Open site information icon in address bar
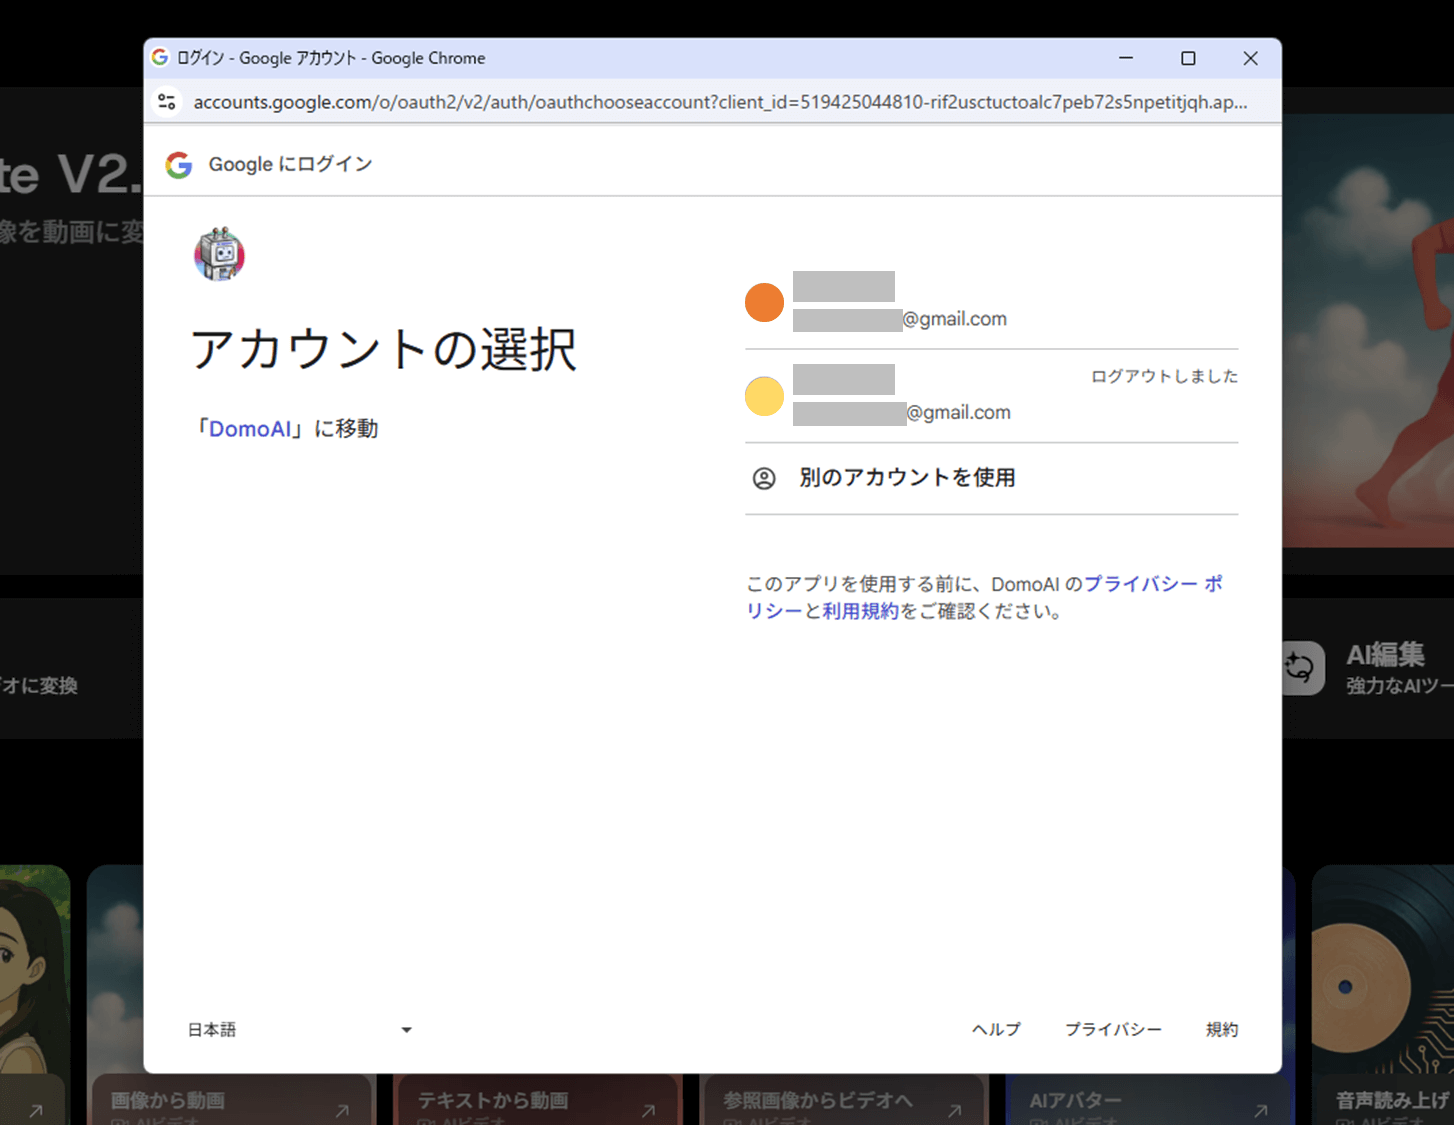This screenshot has width=1454, height=1125. click(167, 101)
